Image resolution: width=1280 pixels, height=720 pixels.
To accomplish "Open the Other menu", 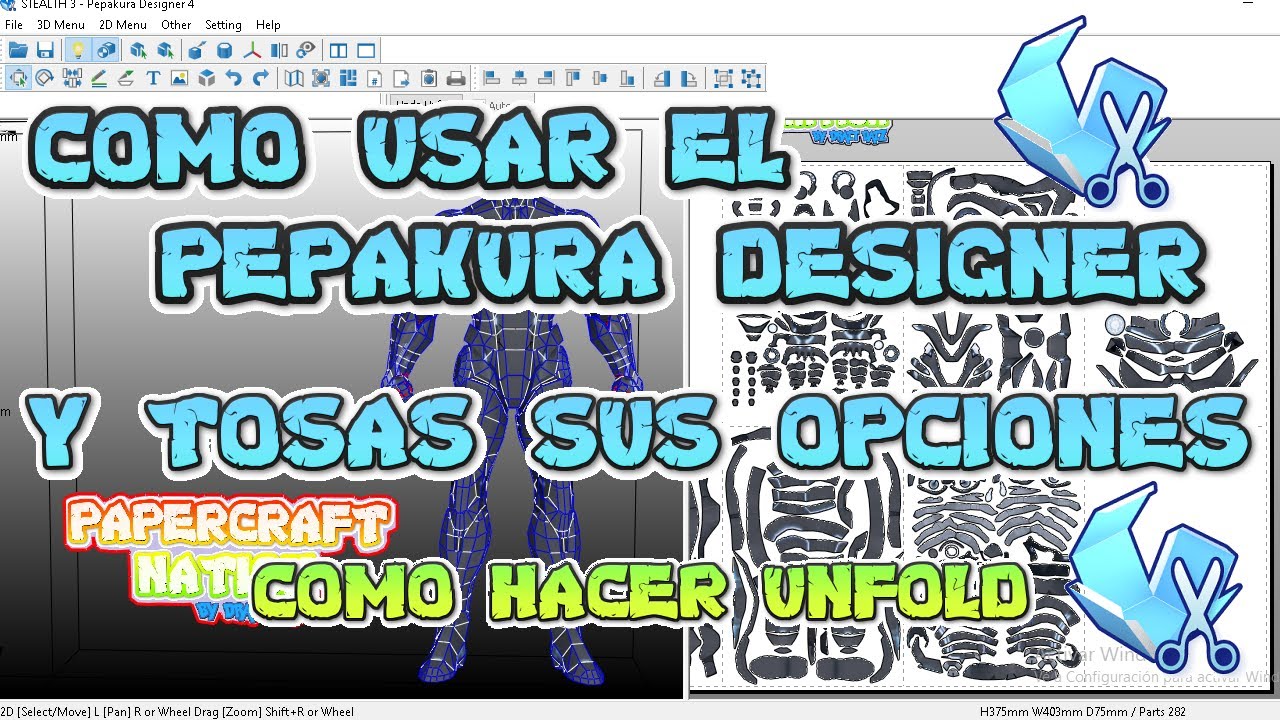I will [176, 25].
